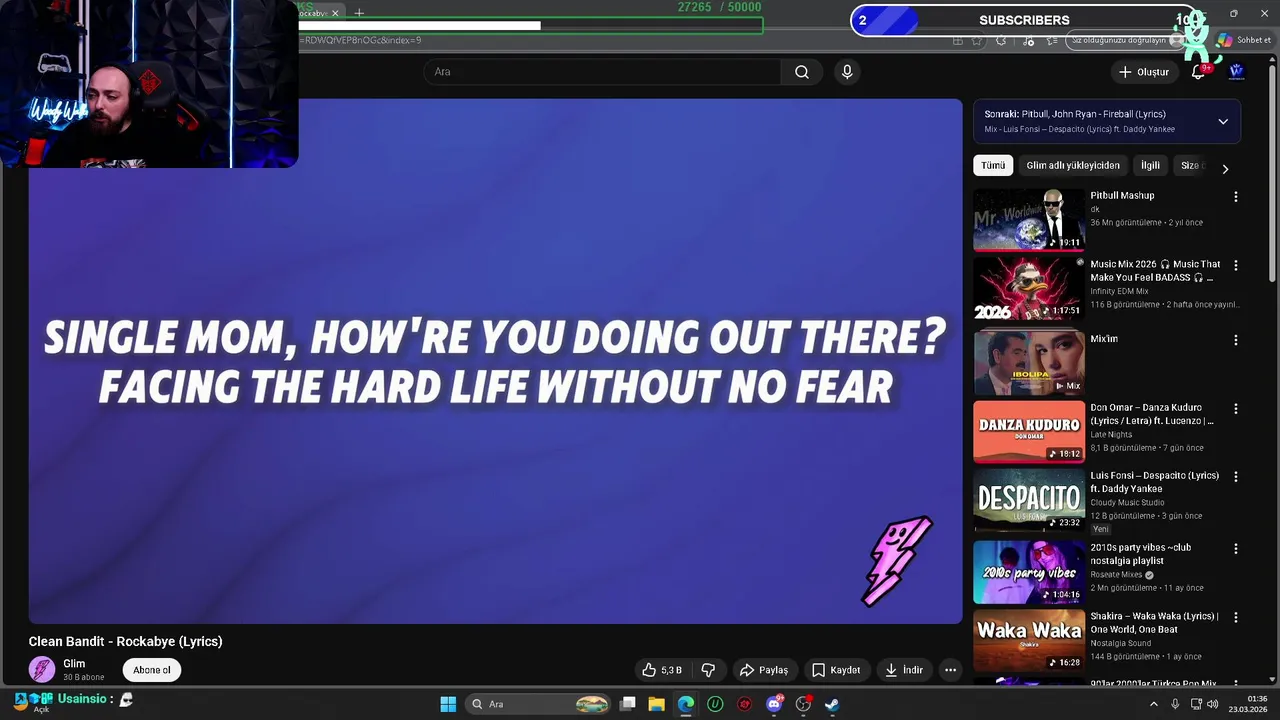The width and height of the screenshot is (1280, 720).
Task: Select the İlgili filter chip
Action: click(x=1151, y=166)
